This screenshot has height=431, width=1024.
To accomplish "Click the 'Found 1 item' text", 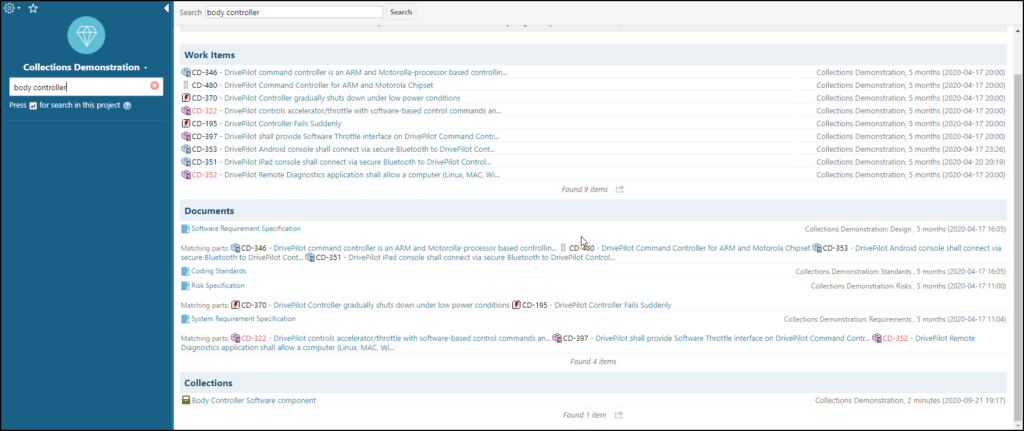I will (584, 415).
